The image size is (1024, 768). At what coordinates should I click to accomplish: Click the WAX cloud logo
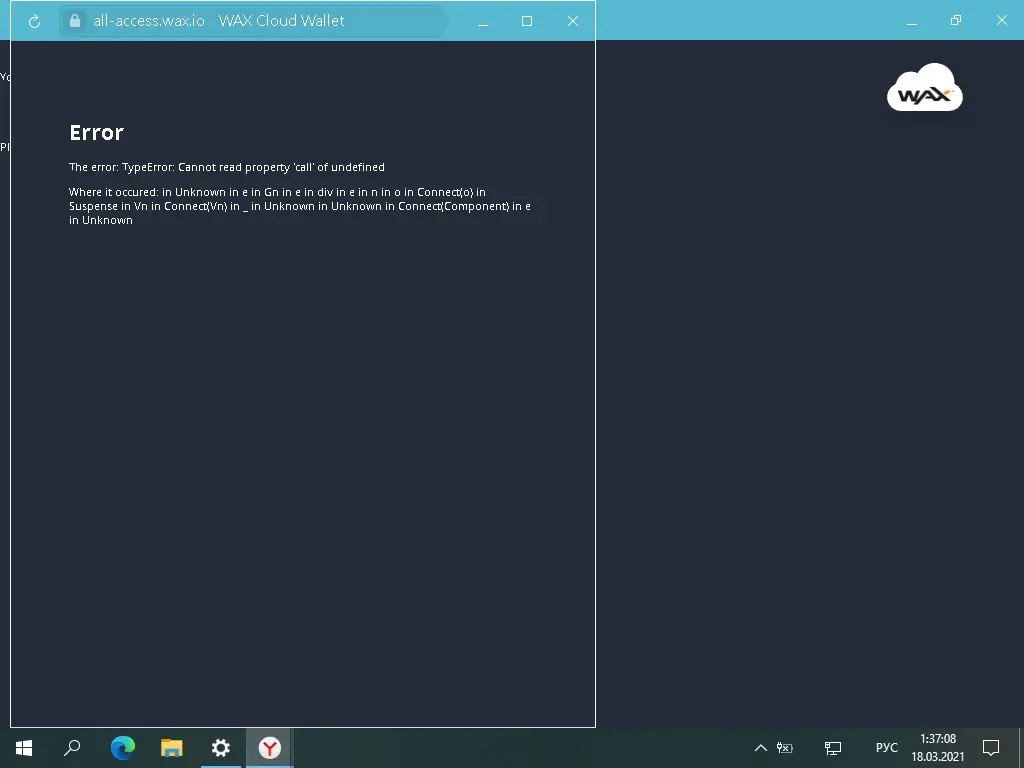pos(924,88)
